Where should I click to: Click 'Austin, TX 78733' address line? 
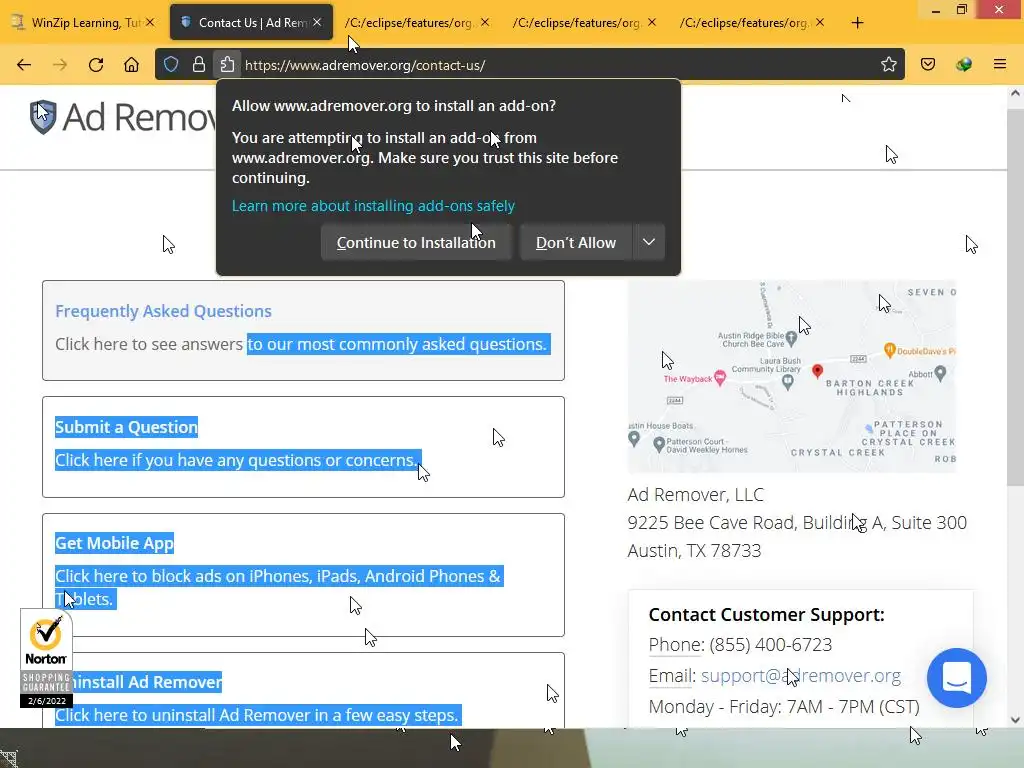pyautogui.click(x=694, y=551)
